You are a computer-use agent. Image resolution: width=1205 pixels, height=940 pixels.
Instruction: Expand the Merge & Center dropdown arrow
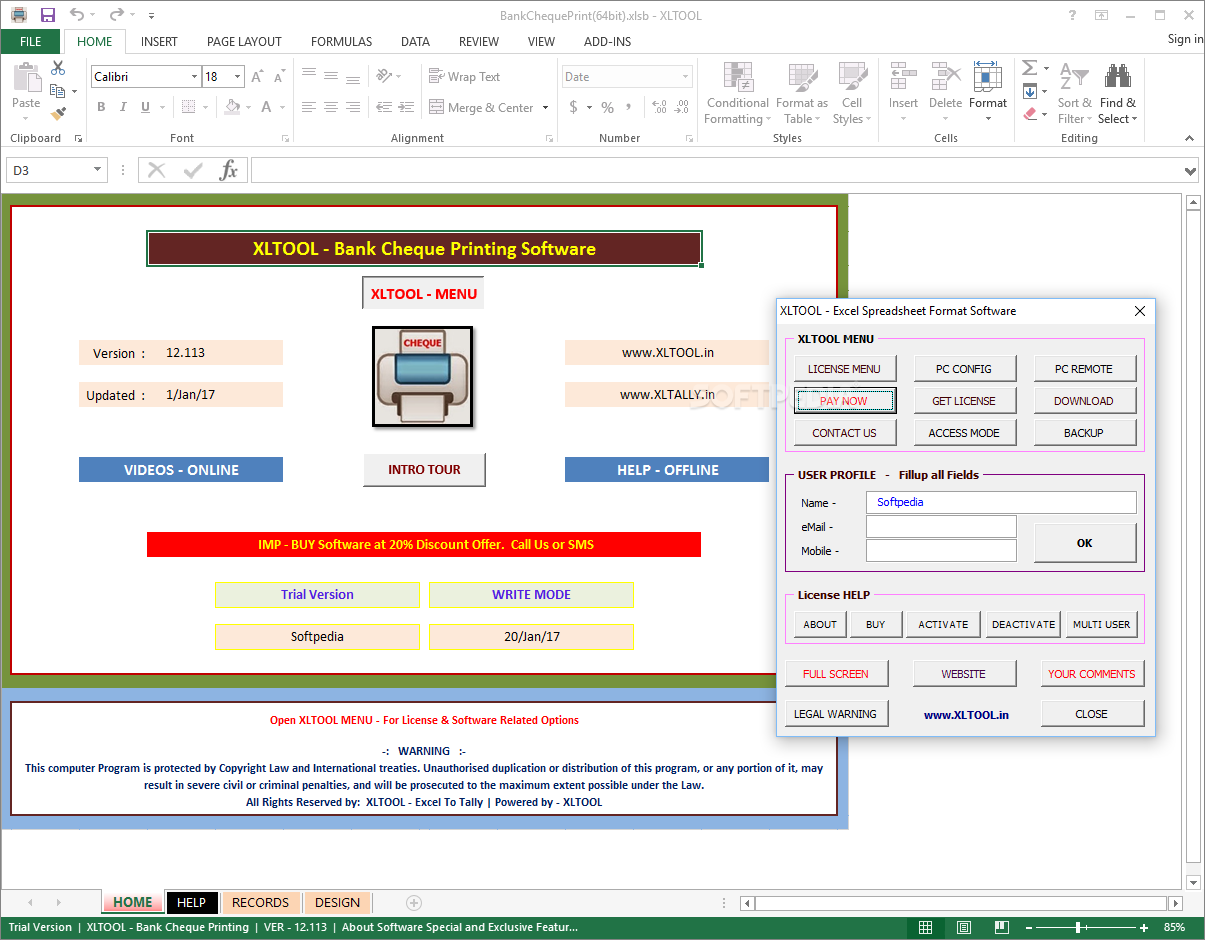click(x=546, y=107)
